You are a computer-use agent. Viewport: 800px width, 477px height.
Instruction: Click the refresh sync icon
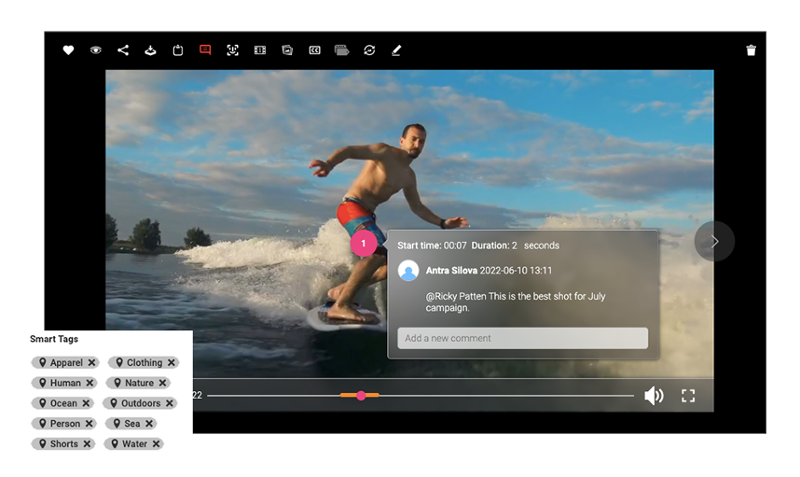click(x=369, y=50)
